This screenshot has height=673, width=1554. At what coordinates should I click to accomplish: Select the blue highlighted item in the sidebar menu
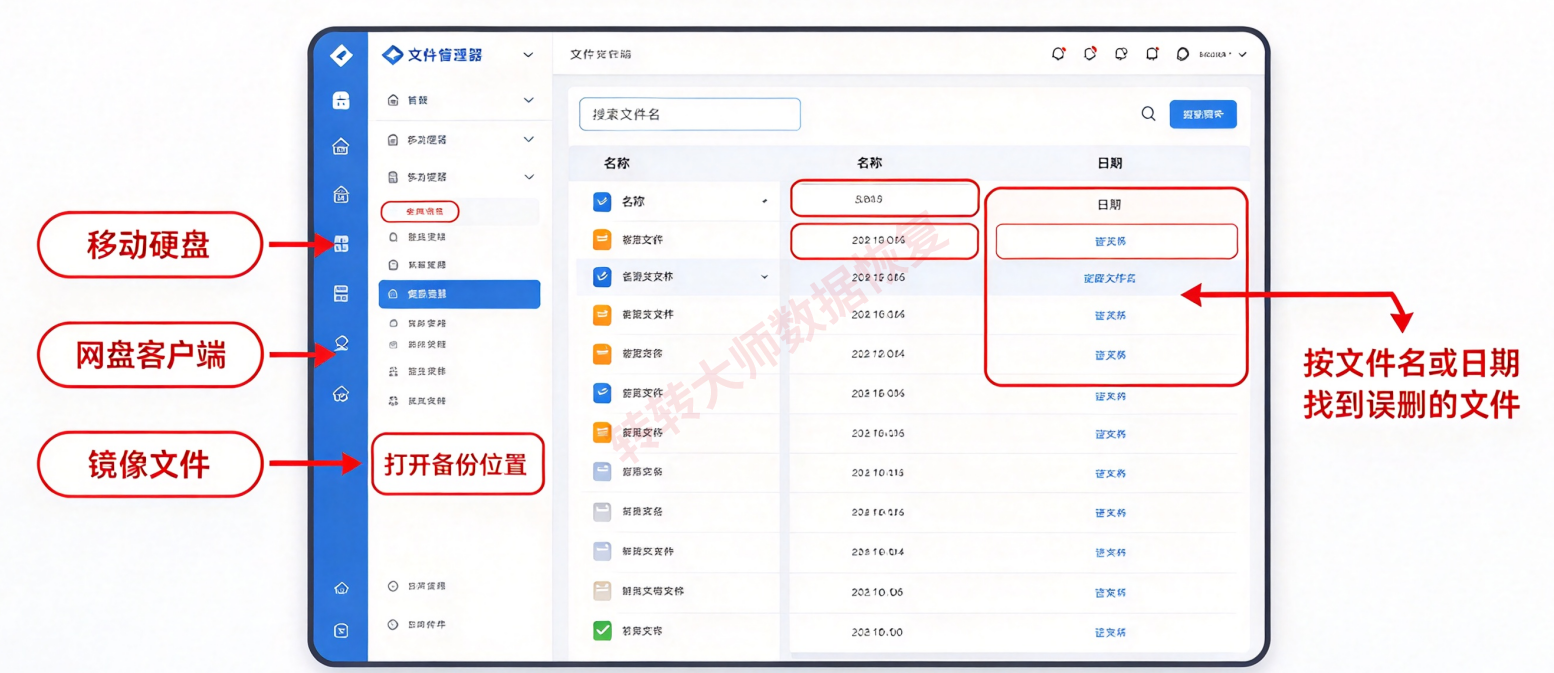[x=459, y=294]
